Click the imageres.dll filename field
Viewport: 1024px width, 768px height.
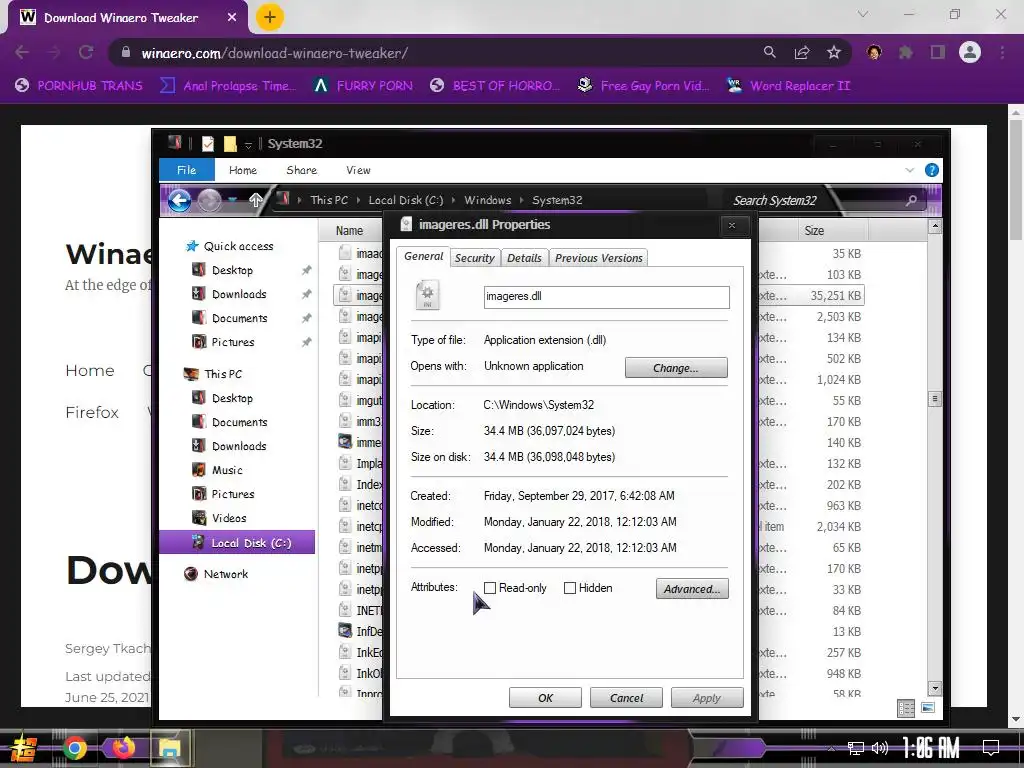click(606, 296)
